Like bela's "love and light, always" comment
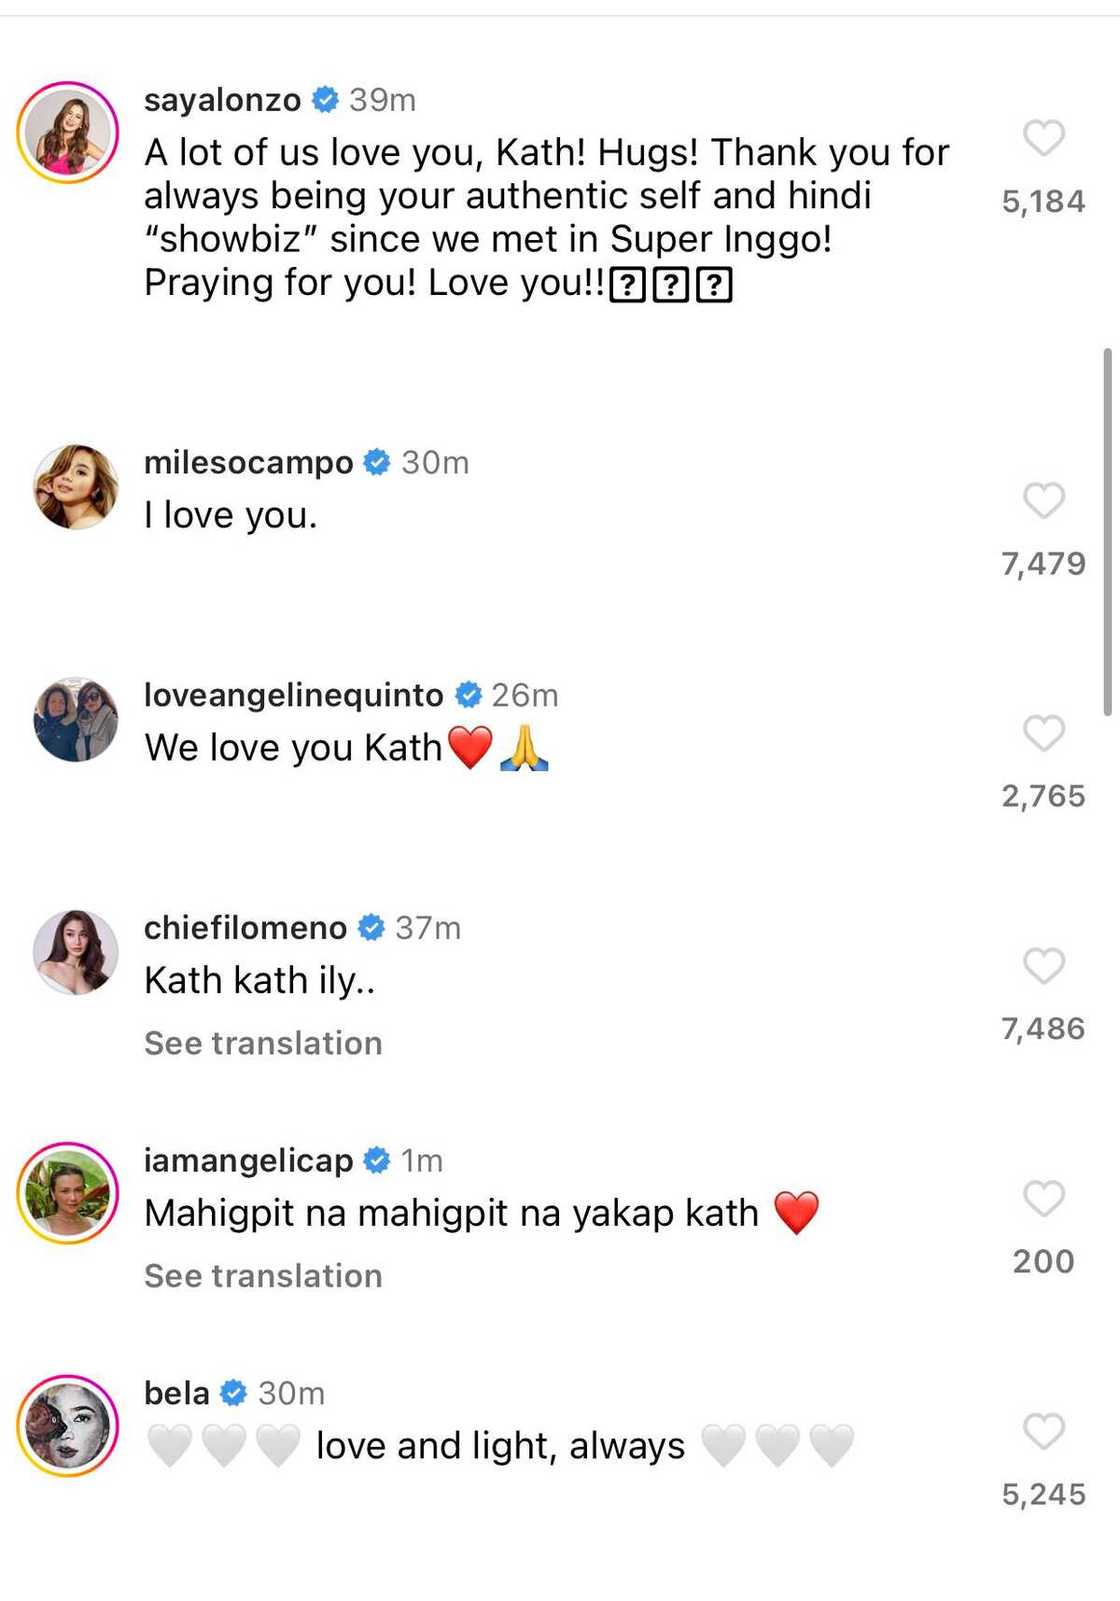This screenshot has height=1601, width=1120. tap(1043, 1431)
